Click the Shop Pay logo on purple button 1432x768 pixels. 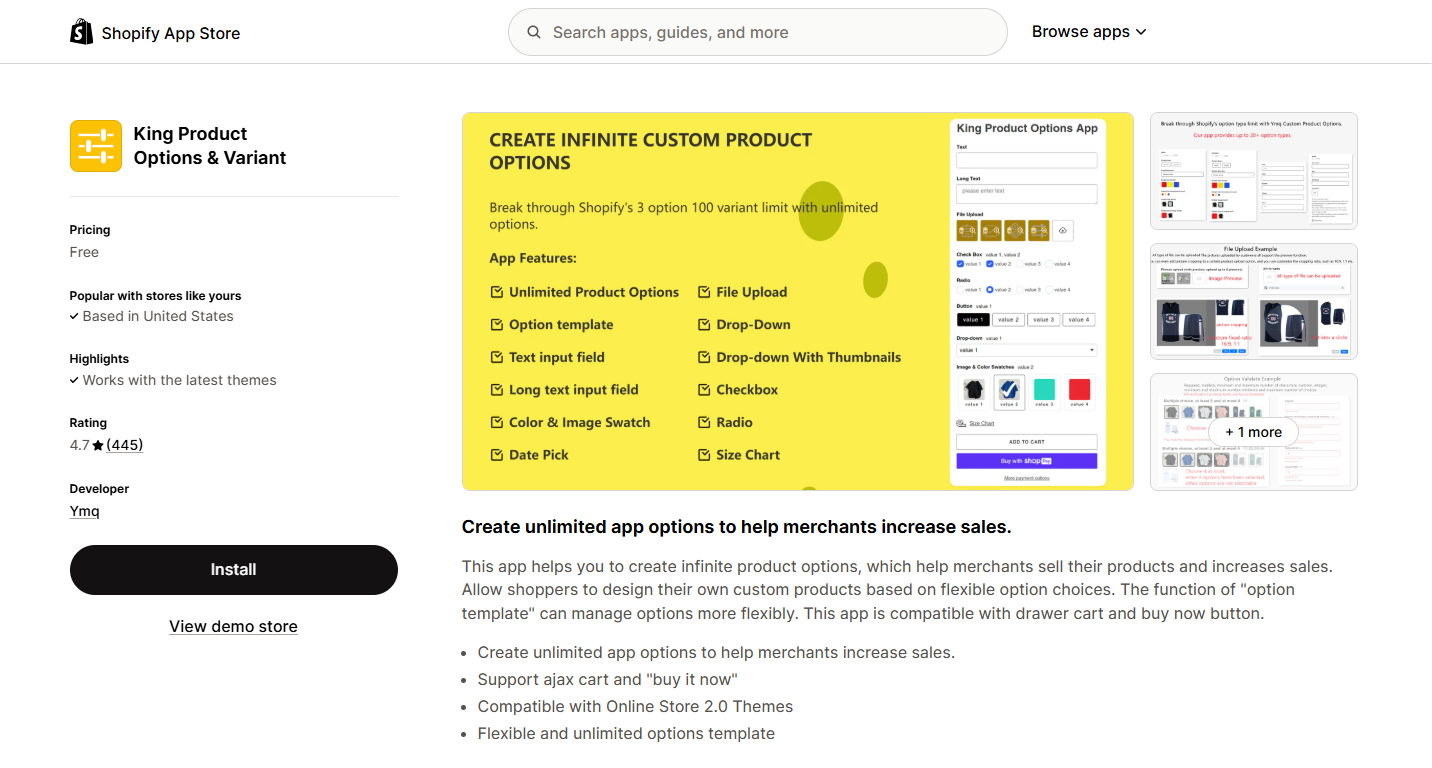point(1037,461)
